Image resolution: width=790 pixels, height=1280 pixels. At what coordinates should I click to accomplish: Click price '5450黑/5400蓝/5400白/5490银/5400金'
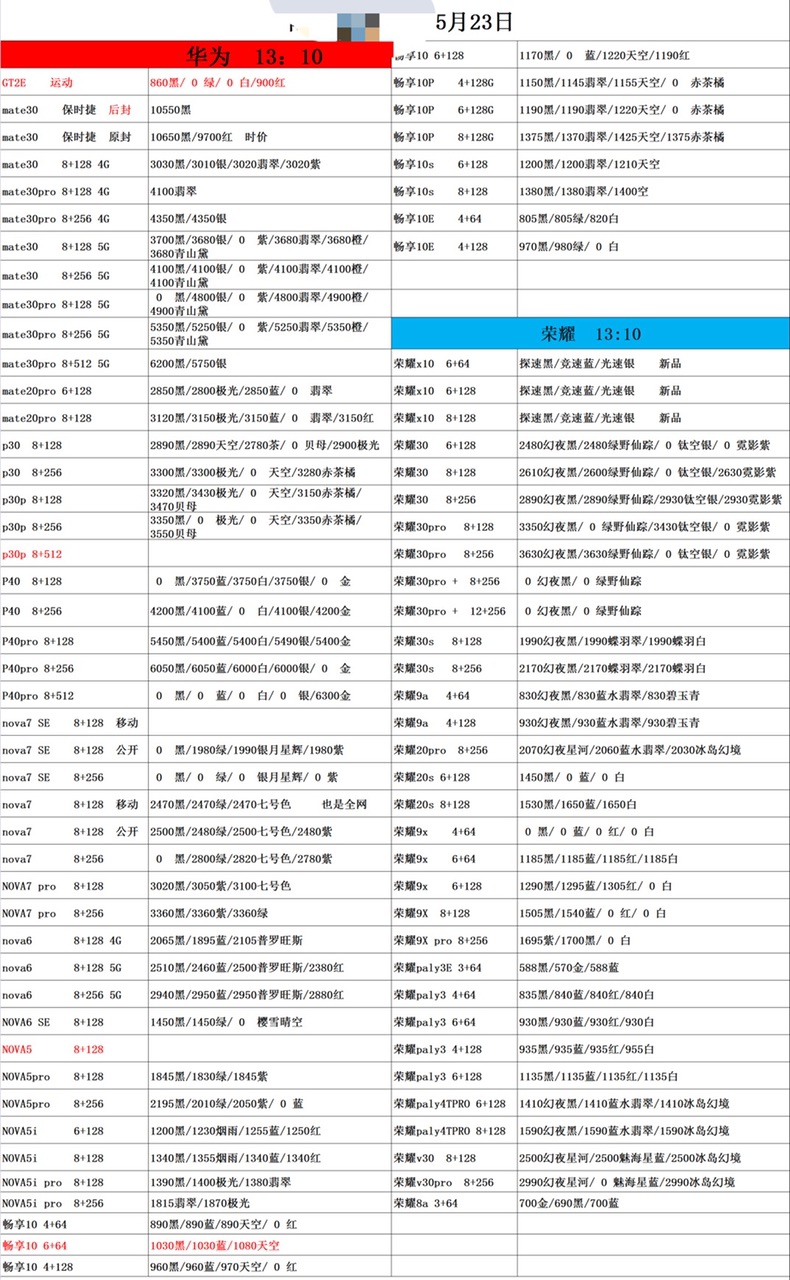(269, 641)
